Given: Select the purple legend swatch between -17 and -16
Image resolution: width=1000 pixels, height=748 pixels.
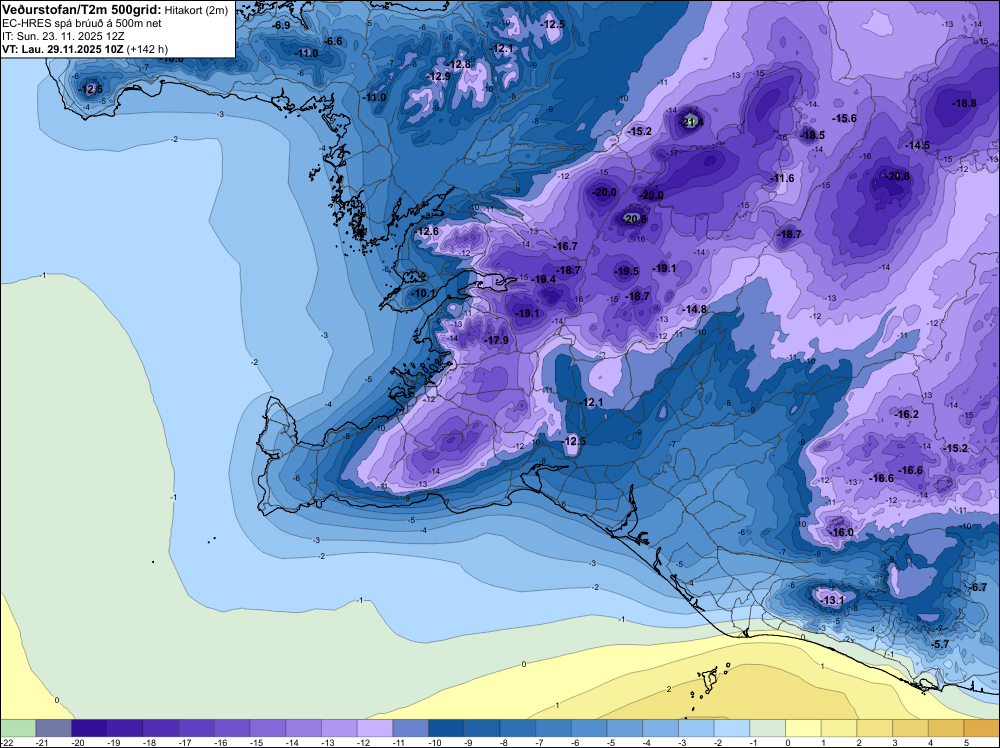Looking at the screenshot, I should coord(196,728).
